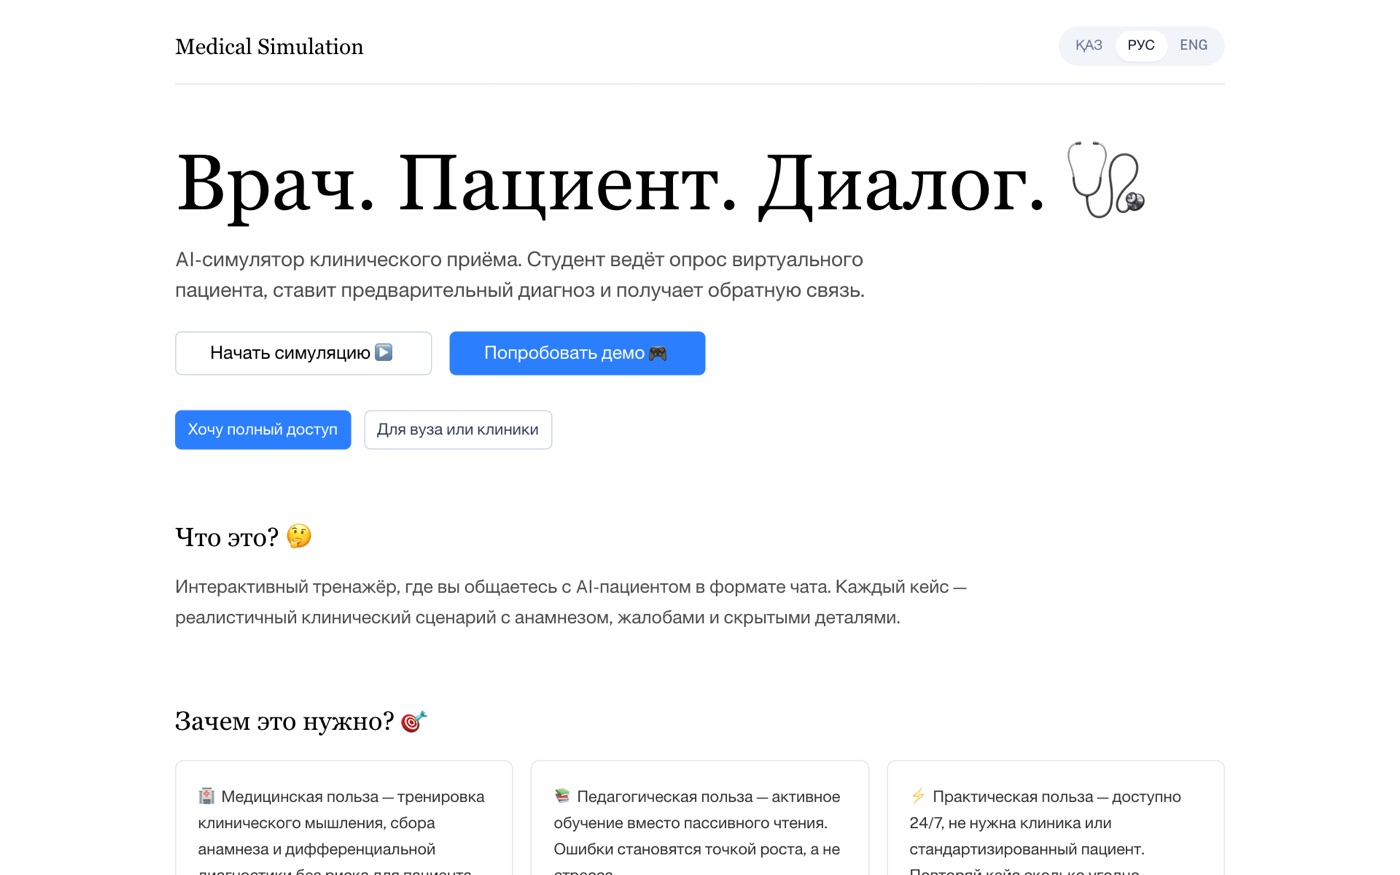This screenshot has height=875, width=1400.
Task: Switch language to ENG
Action: [1194, 46]
